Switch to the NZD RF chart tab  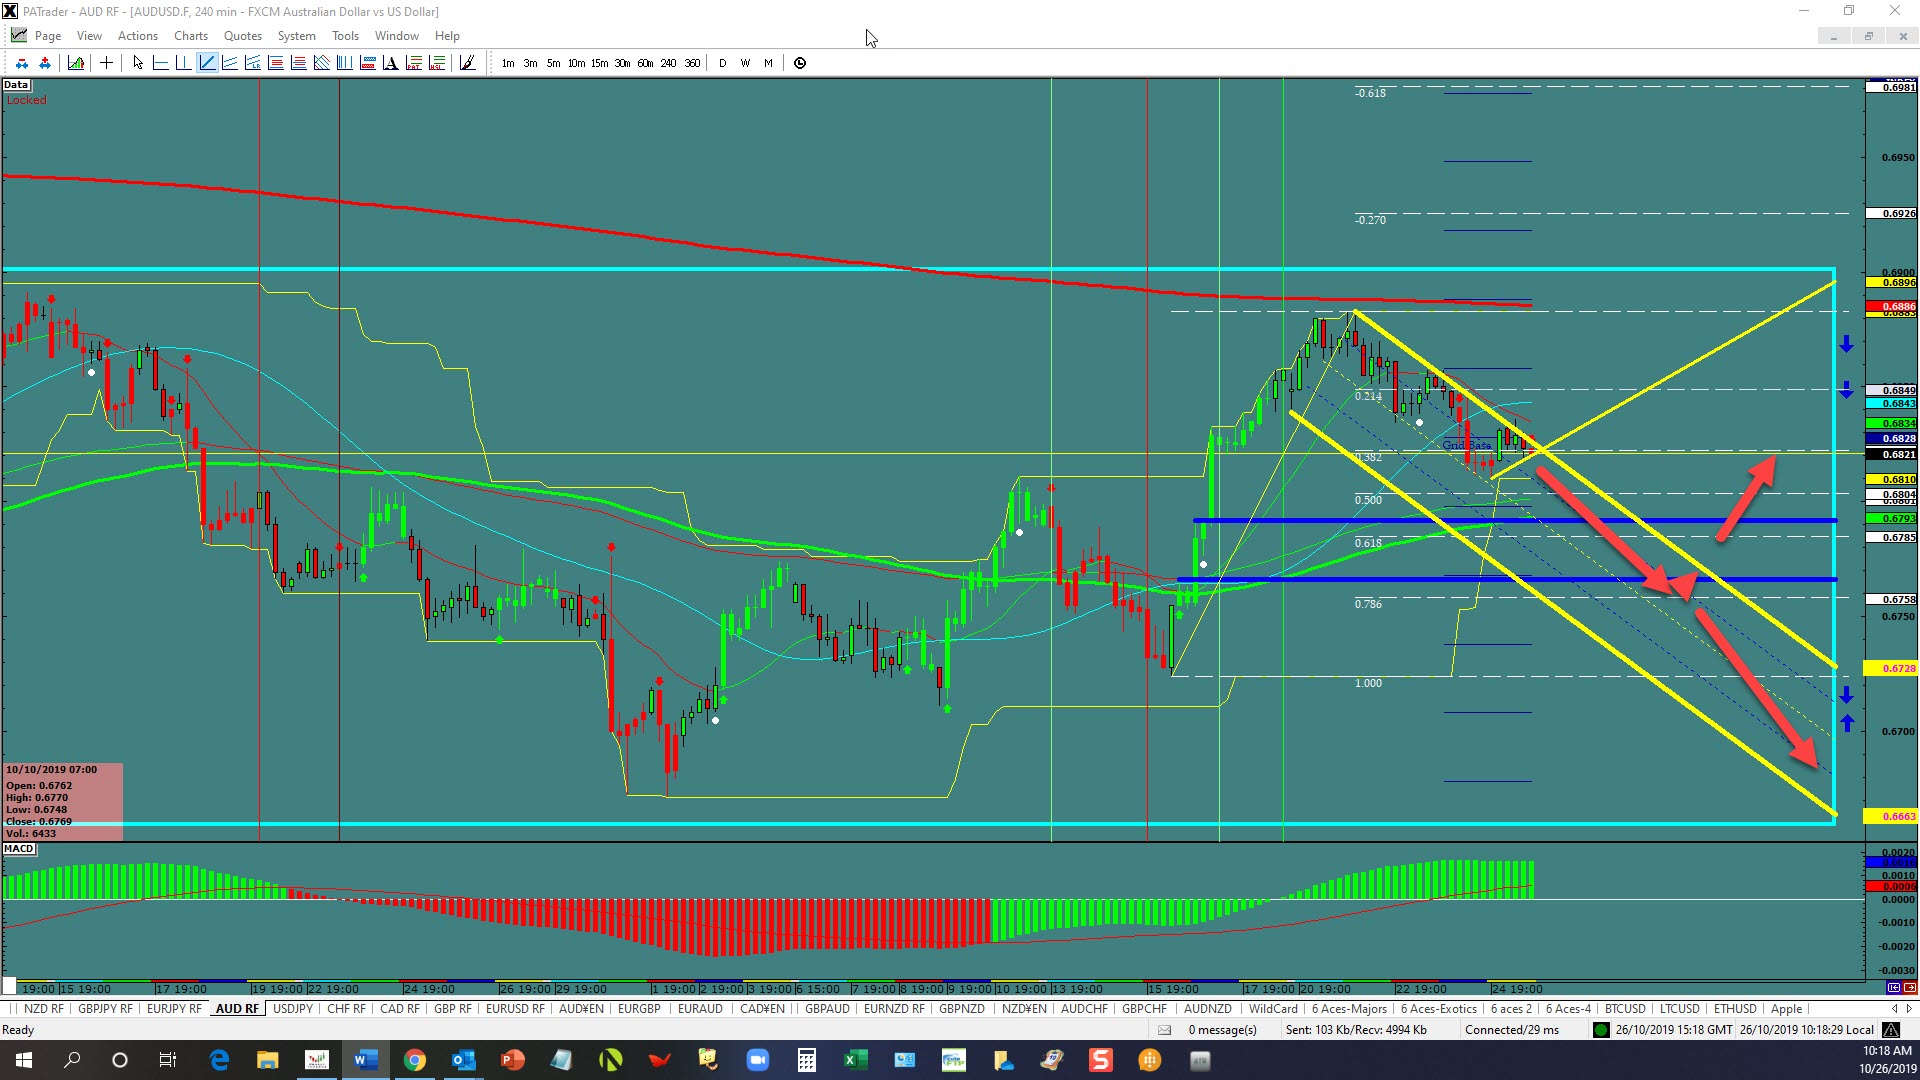click(x=44, y=1009)
